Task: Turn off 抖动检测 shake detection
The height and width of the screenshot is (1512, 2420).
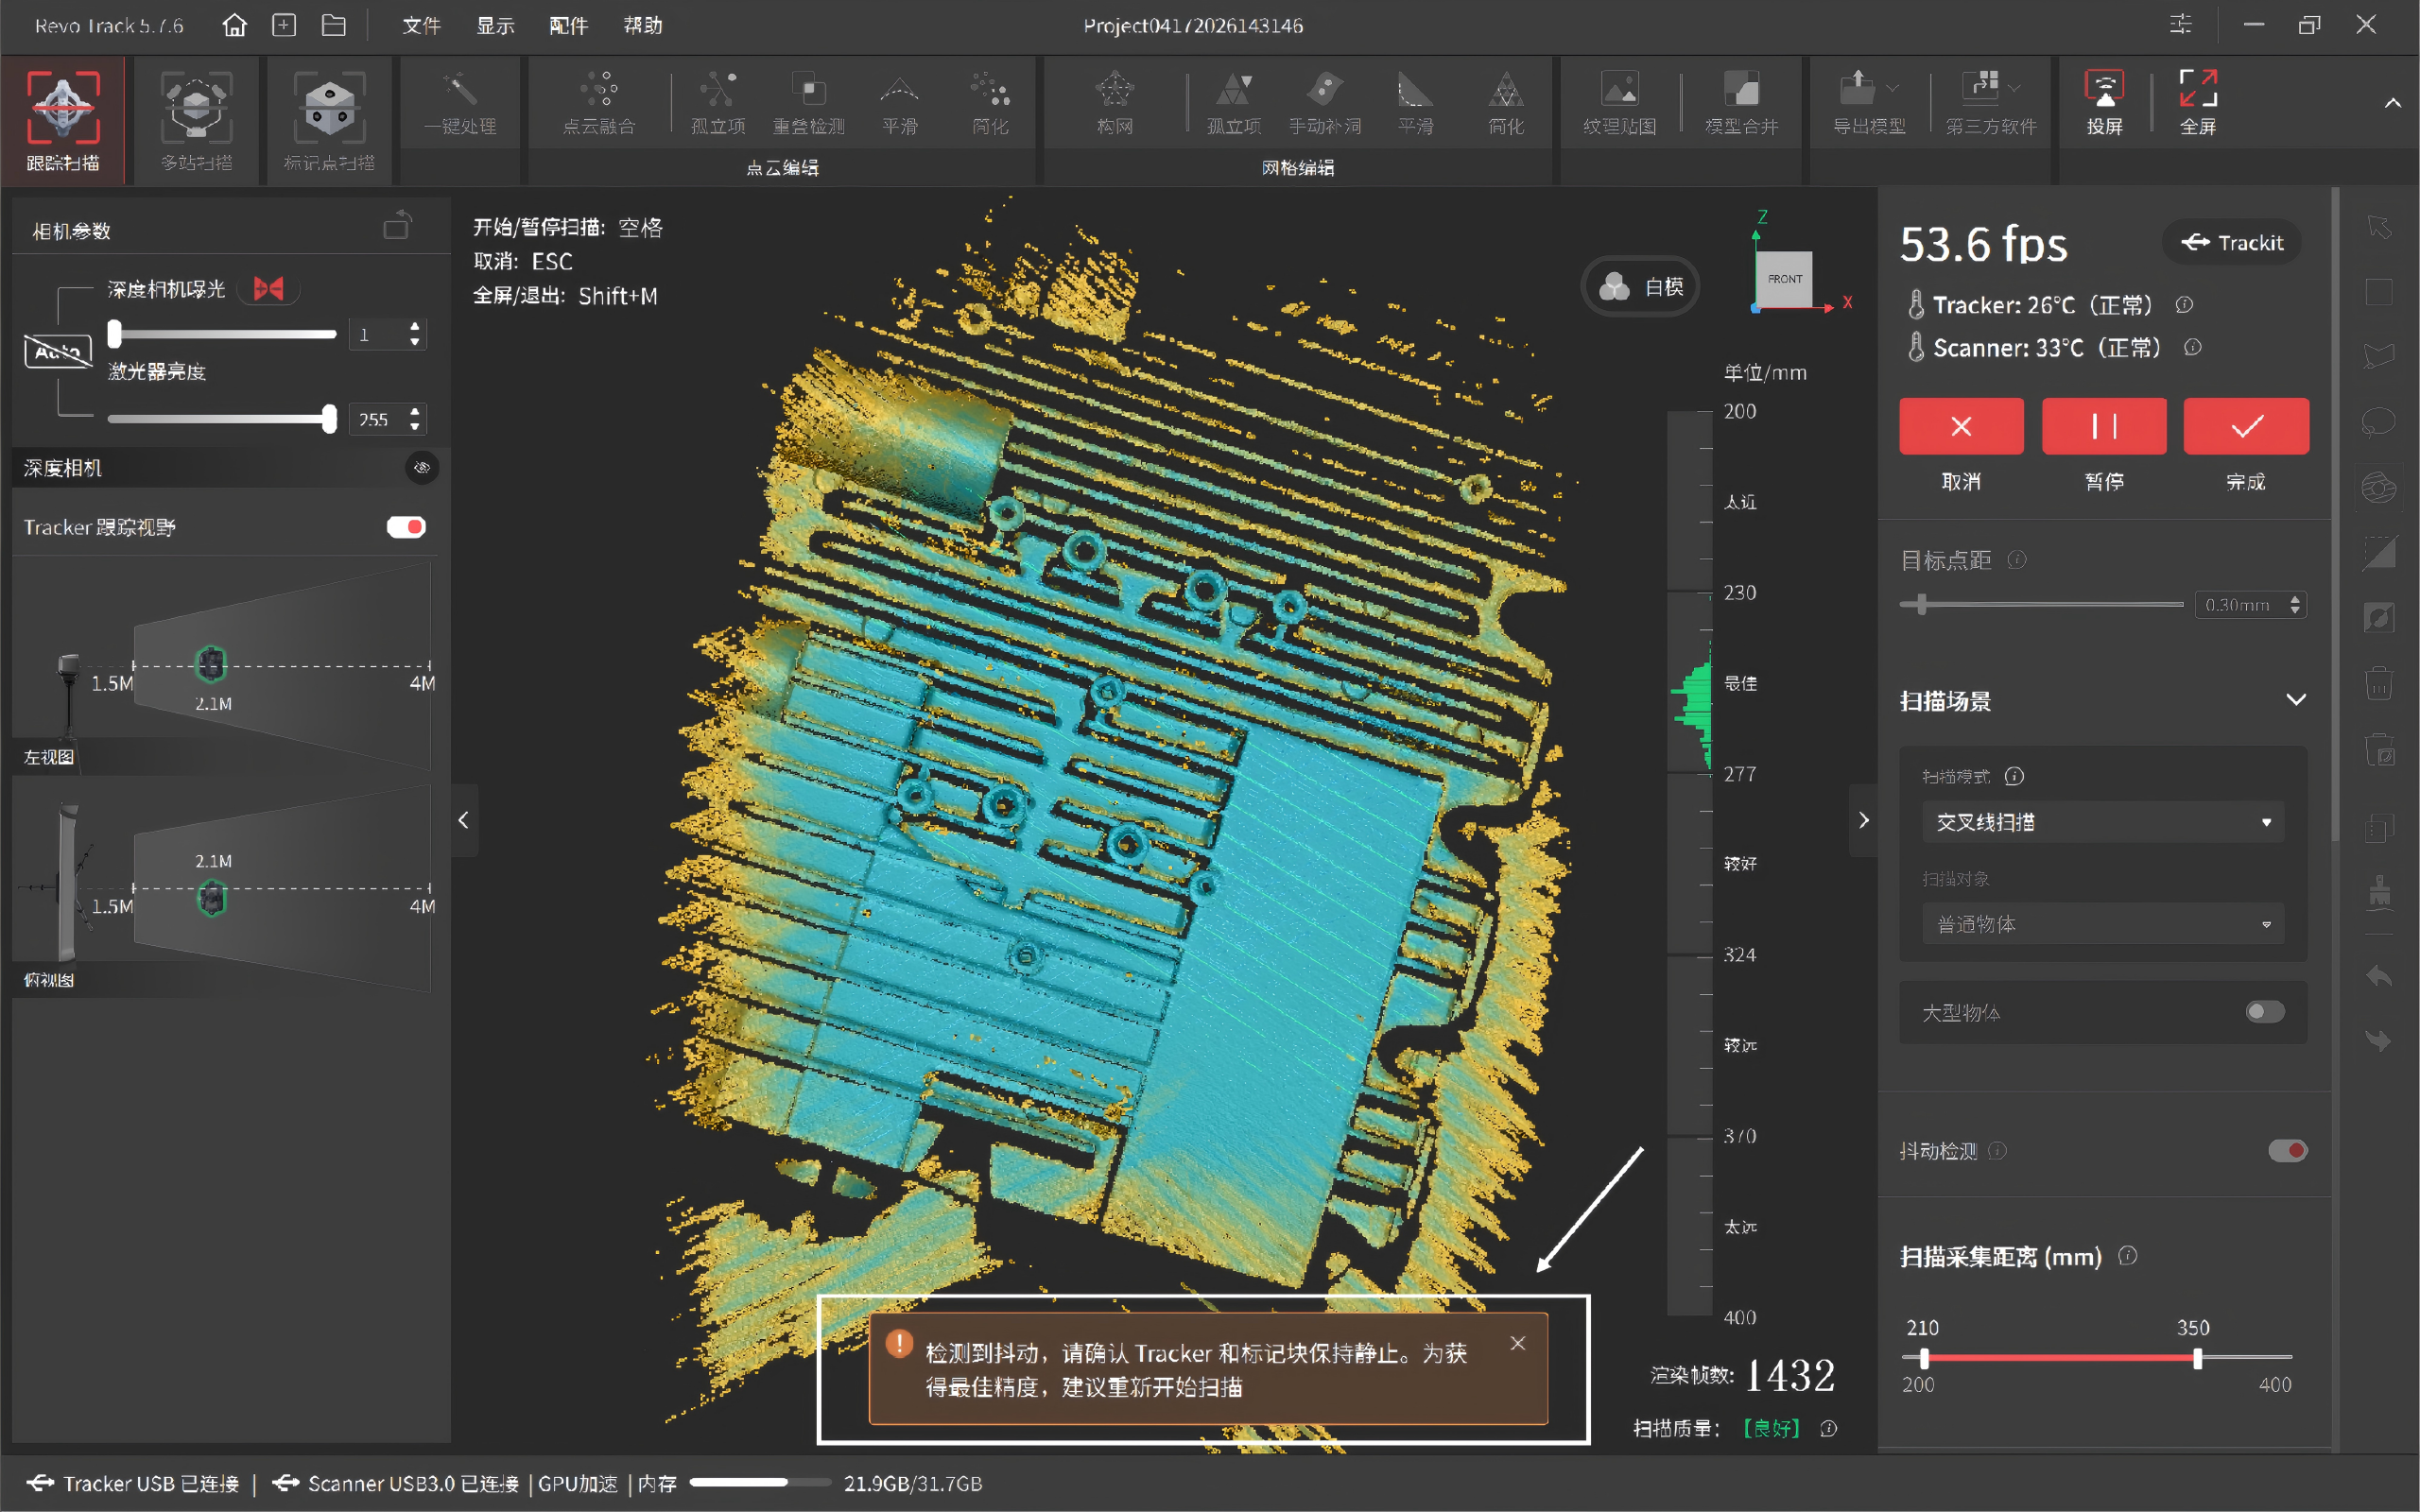Action: [2287, 1150]
